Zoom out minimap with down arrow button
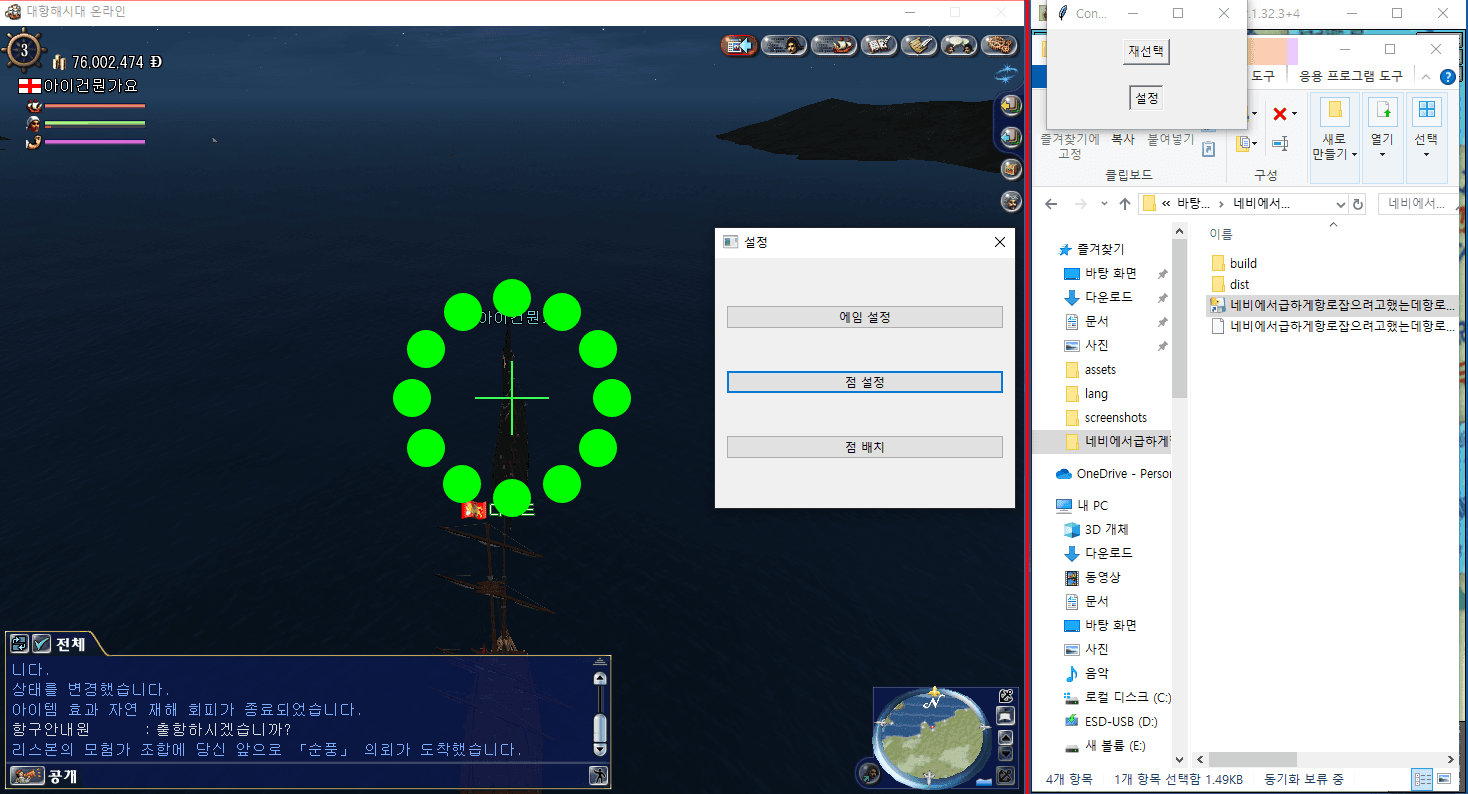 click(x=1006, y=753)
